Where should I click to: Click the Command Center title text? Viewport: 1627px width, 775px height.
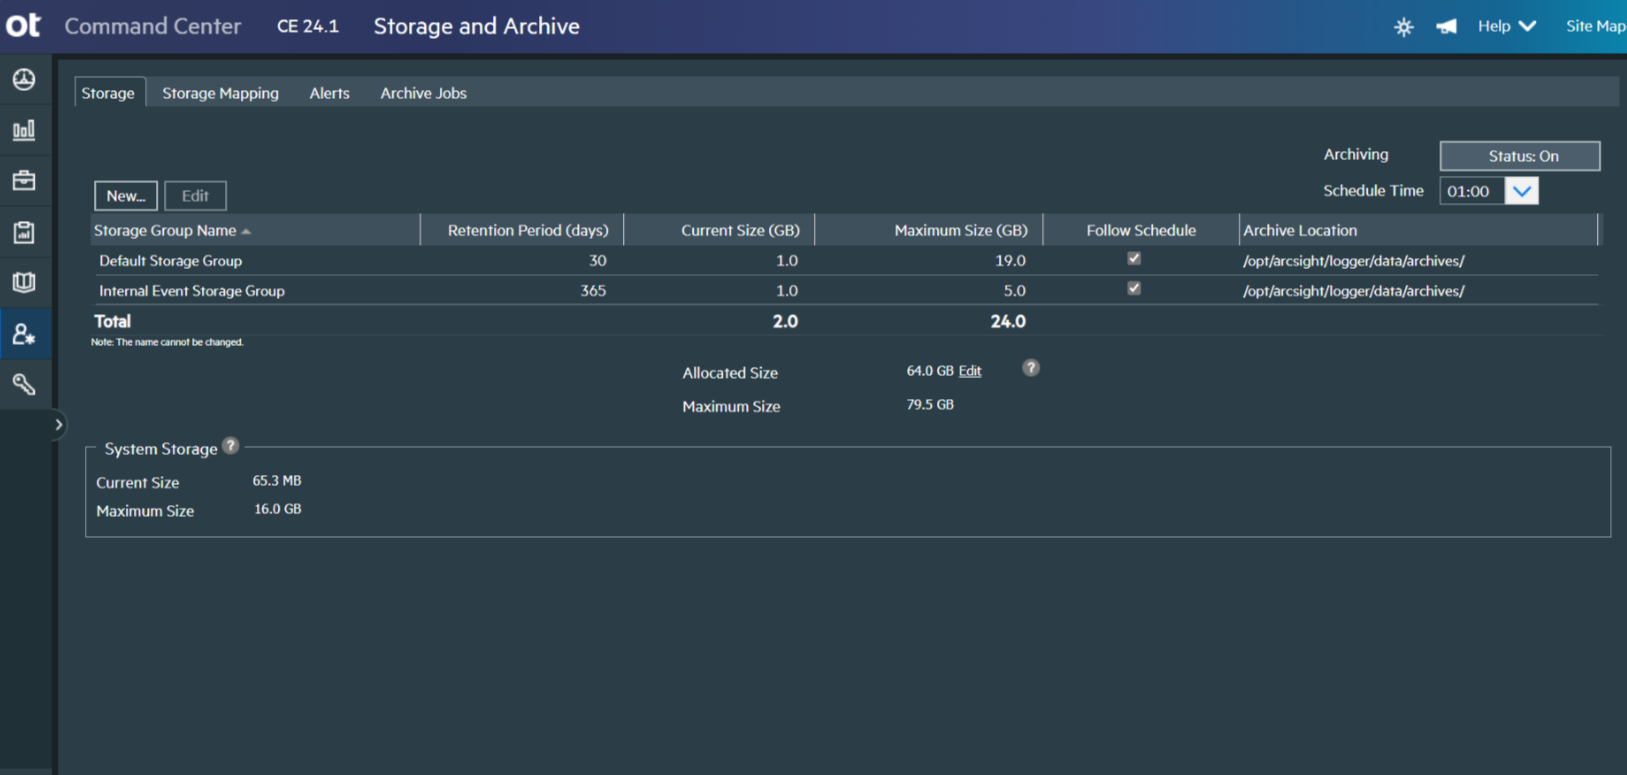coord(153,26)
